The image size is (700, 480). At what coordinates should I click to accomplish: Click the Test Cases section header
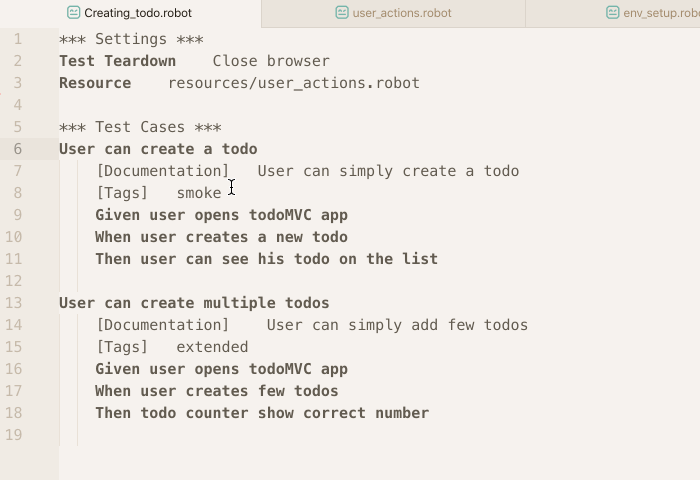click(140, 127)
